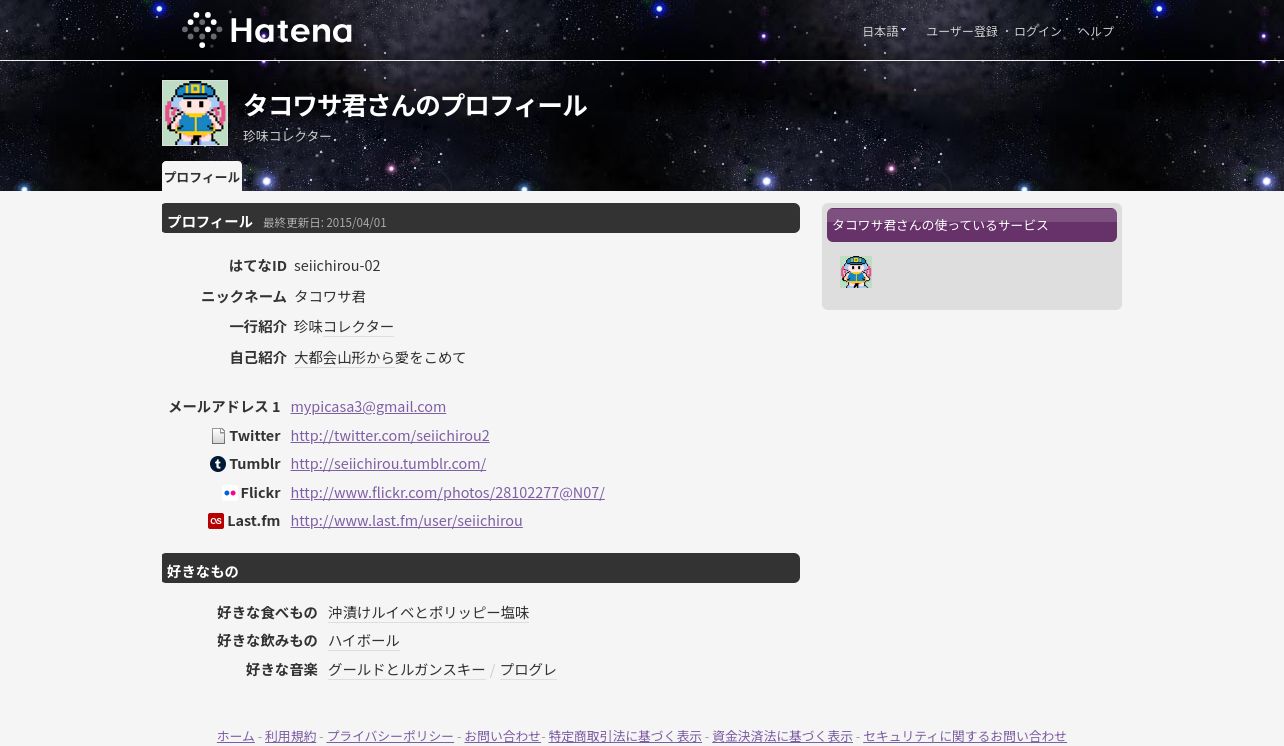Open プライバシーポリシー footer link
The width and height of the screenshot is (1284, 746).
(390, 736)
